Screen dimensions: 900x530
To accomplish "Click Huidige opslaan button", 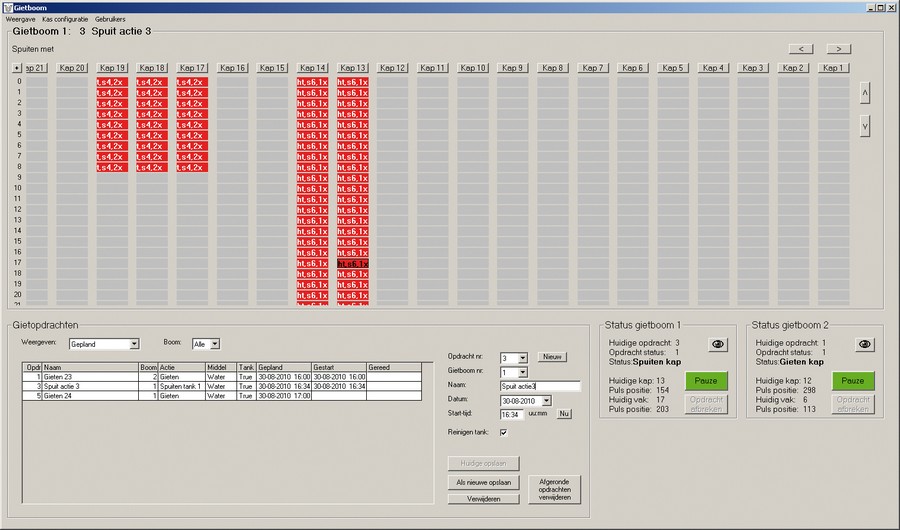I will pos(483,463).
